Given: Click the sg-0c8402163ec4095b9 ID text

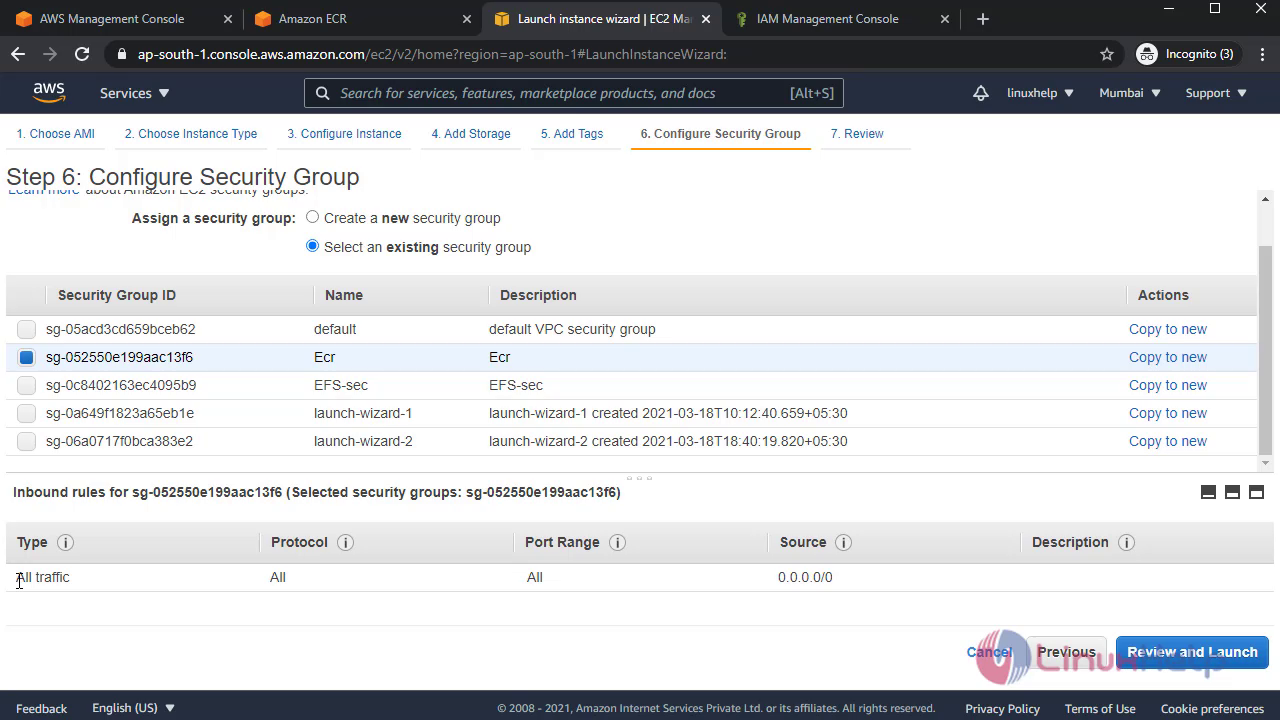Looking at the screenshot, I should pos(121,385).
